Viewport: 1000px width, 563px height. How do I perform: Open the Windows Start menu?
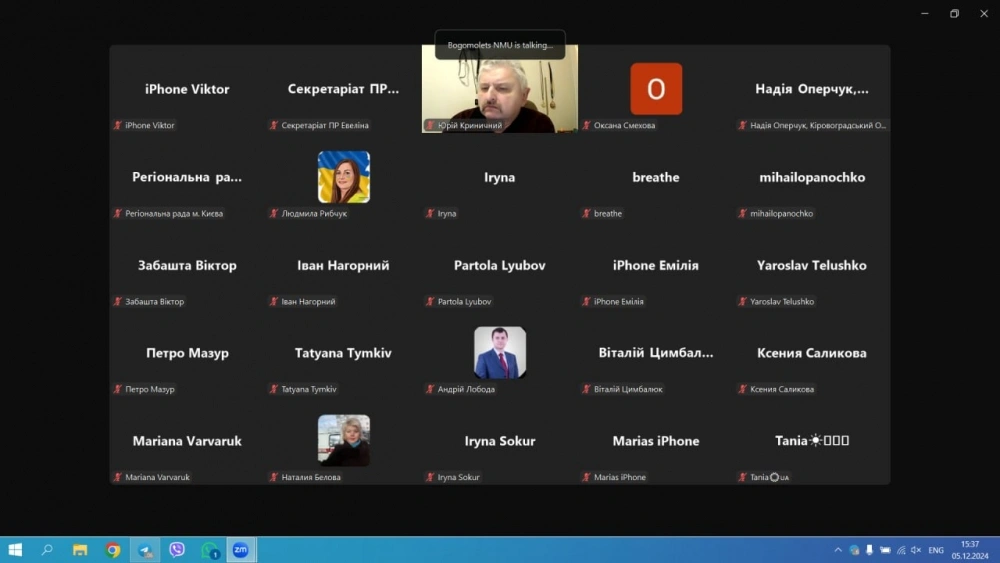(15, 550)
